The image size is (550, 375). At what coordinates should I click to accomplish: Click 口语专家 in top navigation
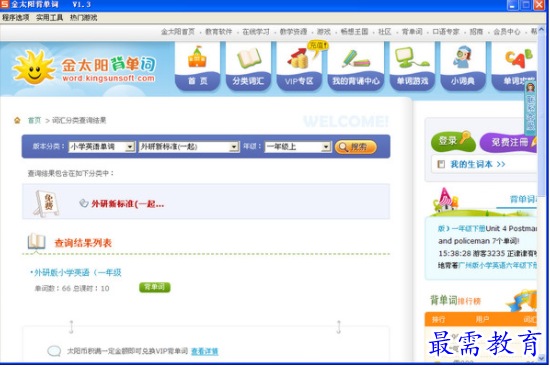[446, 32]
